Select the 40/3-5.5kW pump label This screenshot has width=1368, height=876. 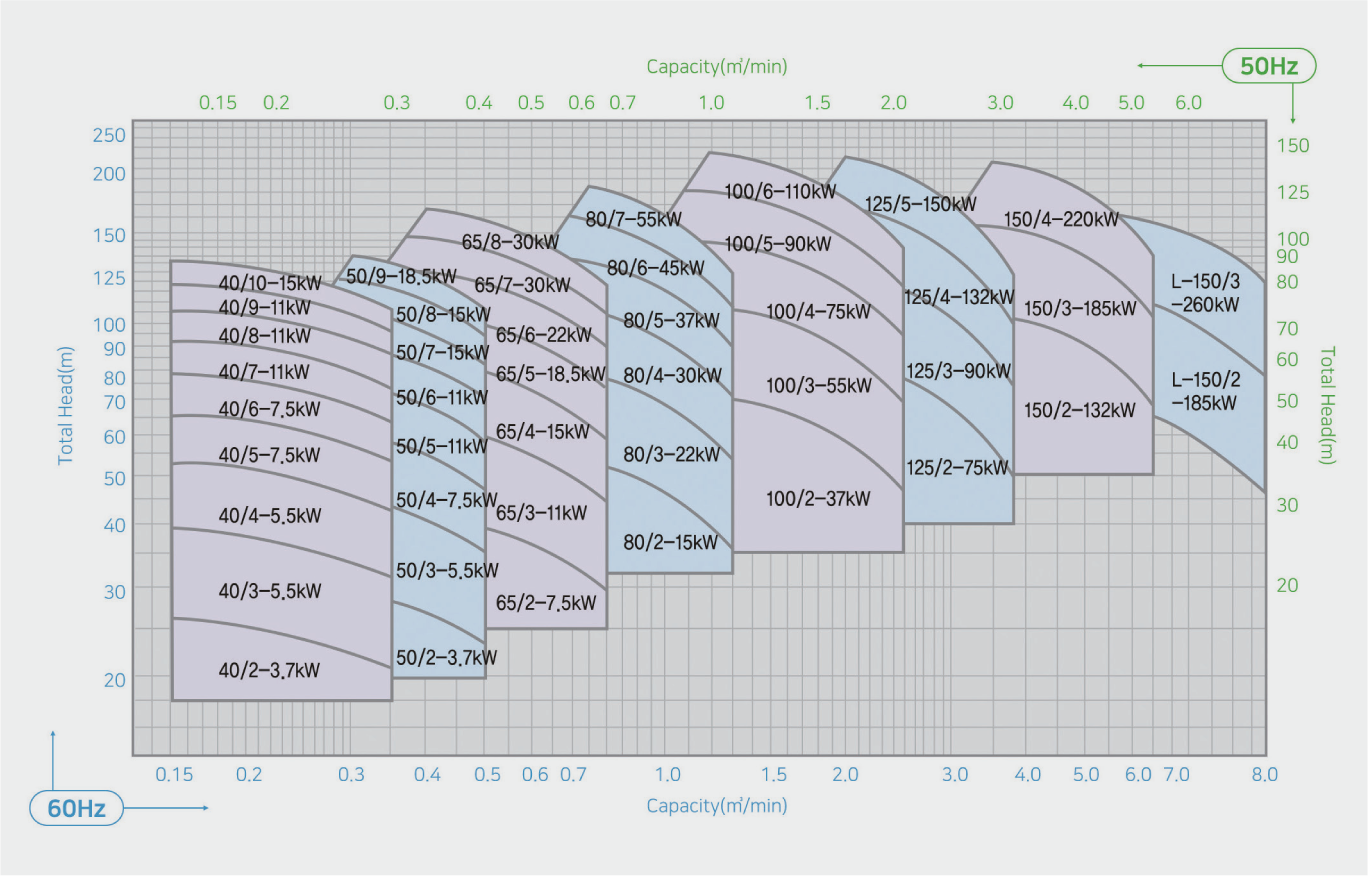tap(270, 591)
